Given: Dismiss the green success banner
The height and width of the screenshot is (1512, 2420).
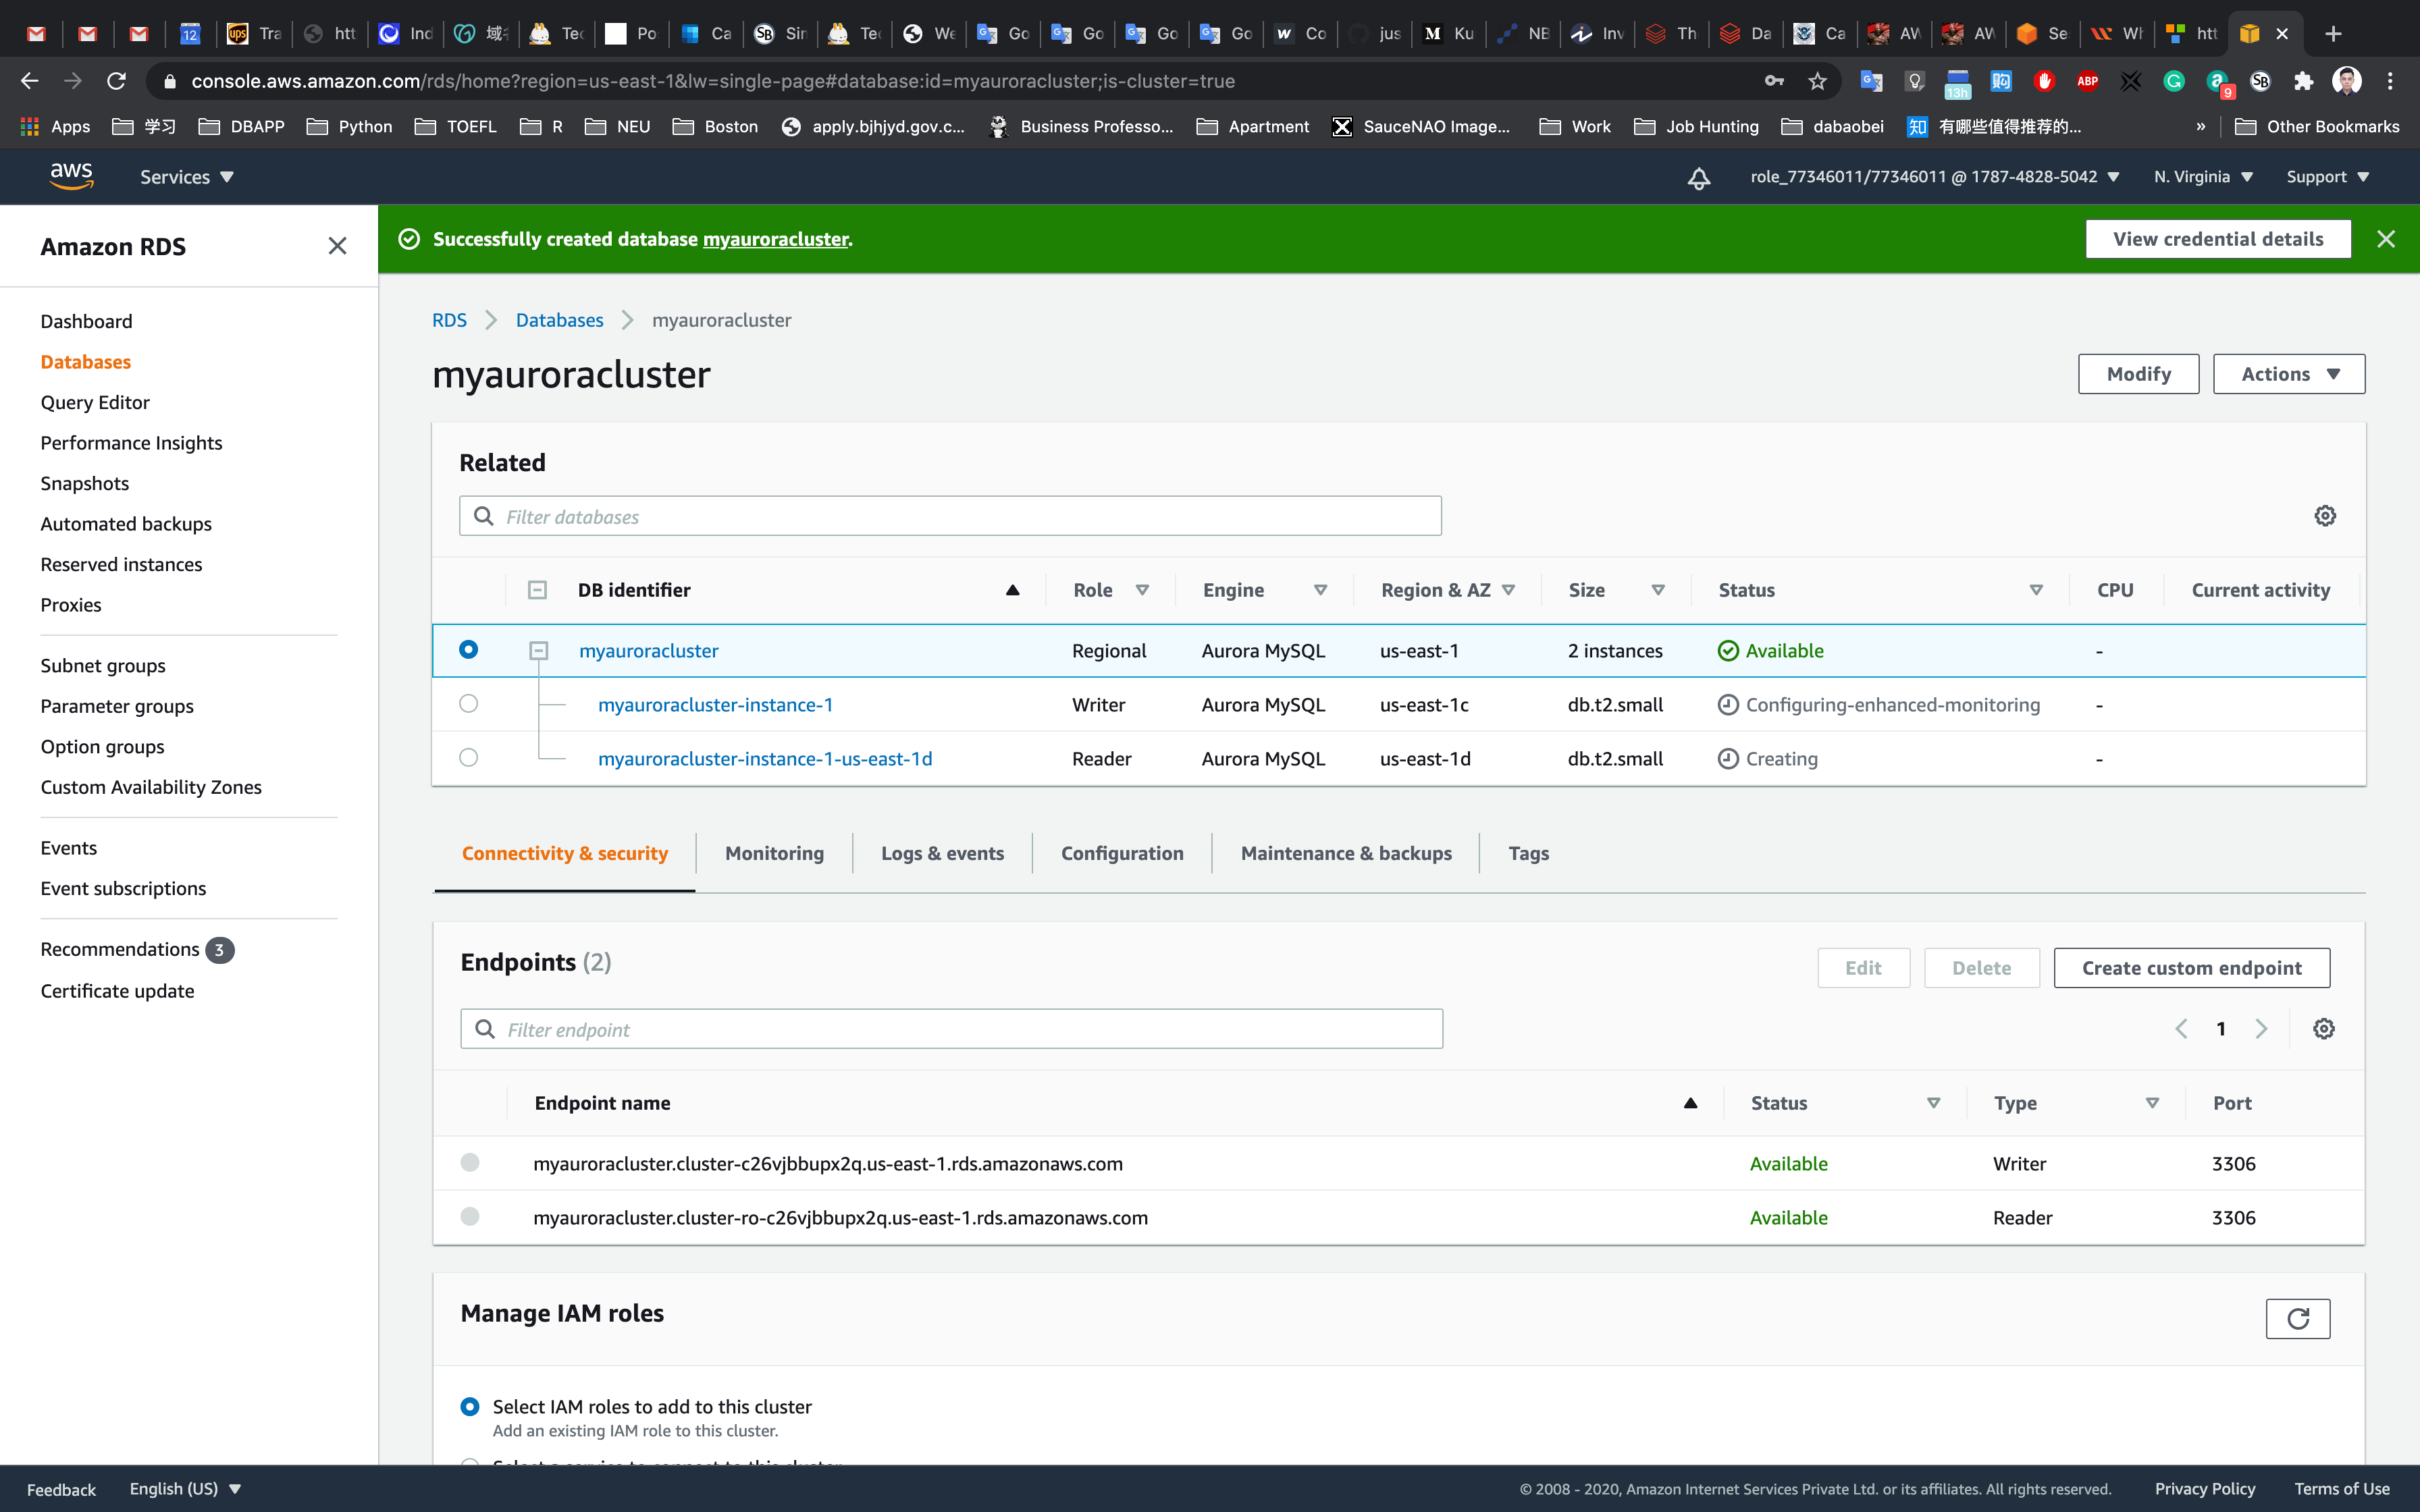Looking at the screenshot, I should pos(2385,239).
